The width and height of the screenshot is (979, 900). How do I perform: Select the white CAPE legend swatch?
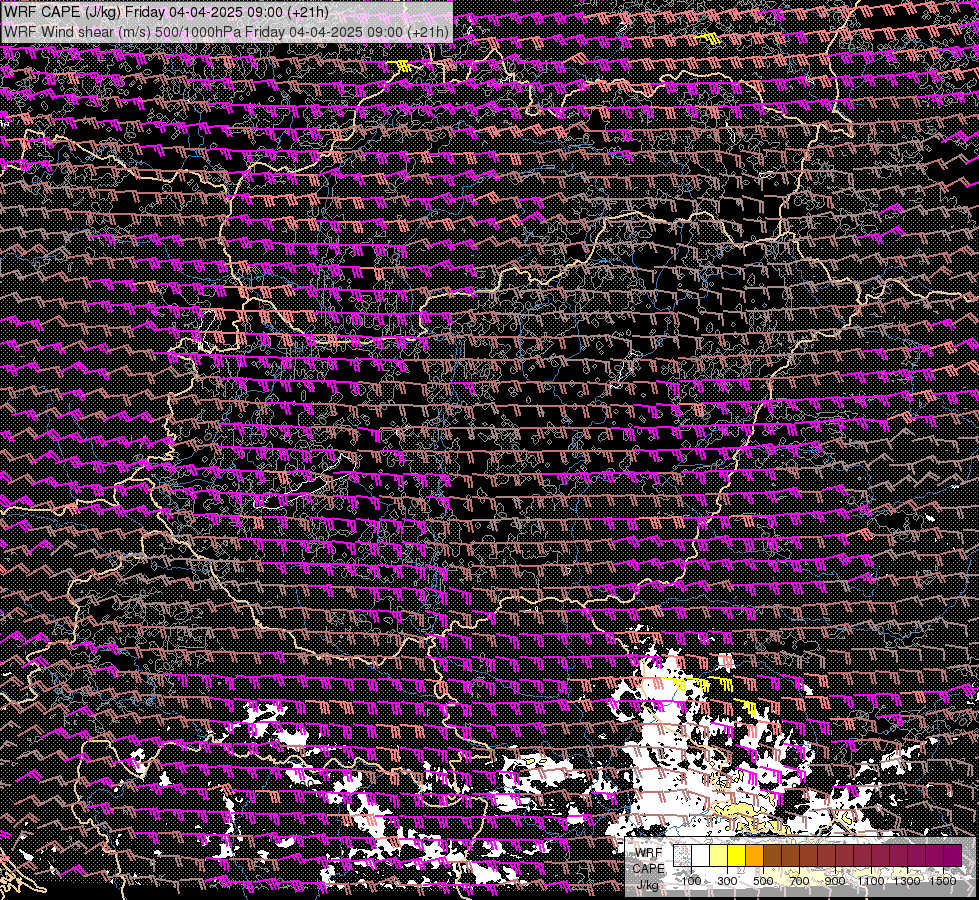pos(701,856)
